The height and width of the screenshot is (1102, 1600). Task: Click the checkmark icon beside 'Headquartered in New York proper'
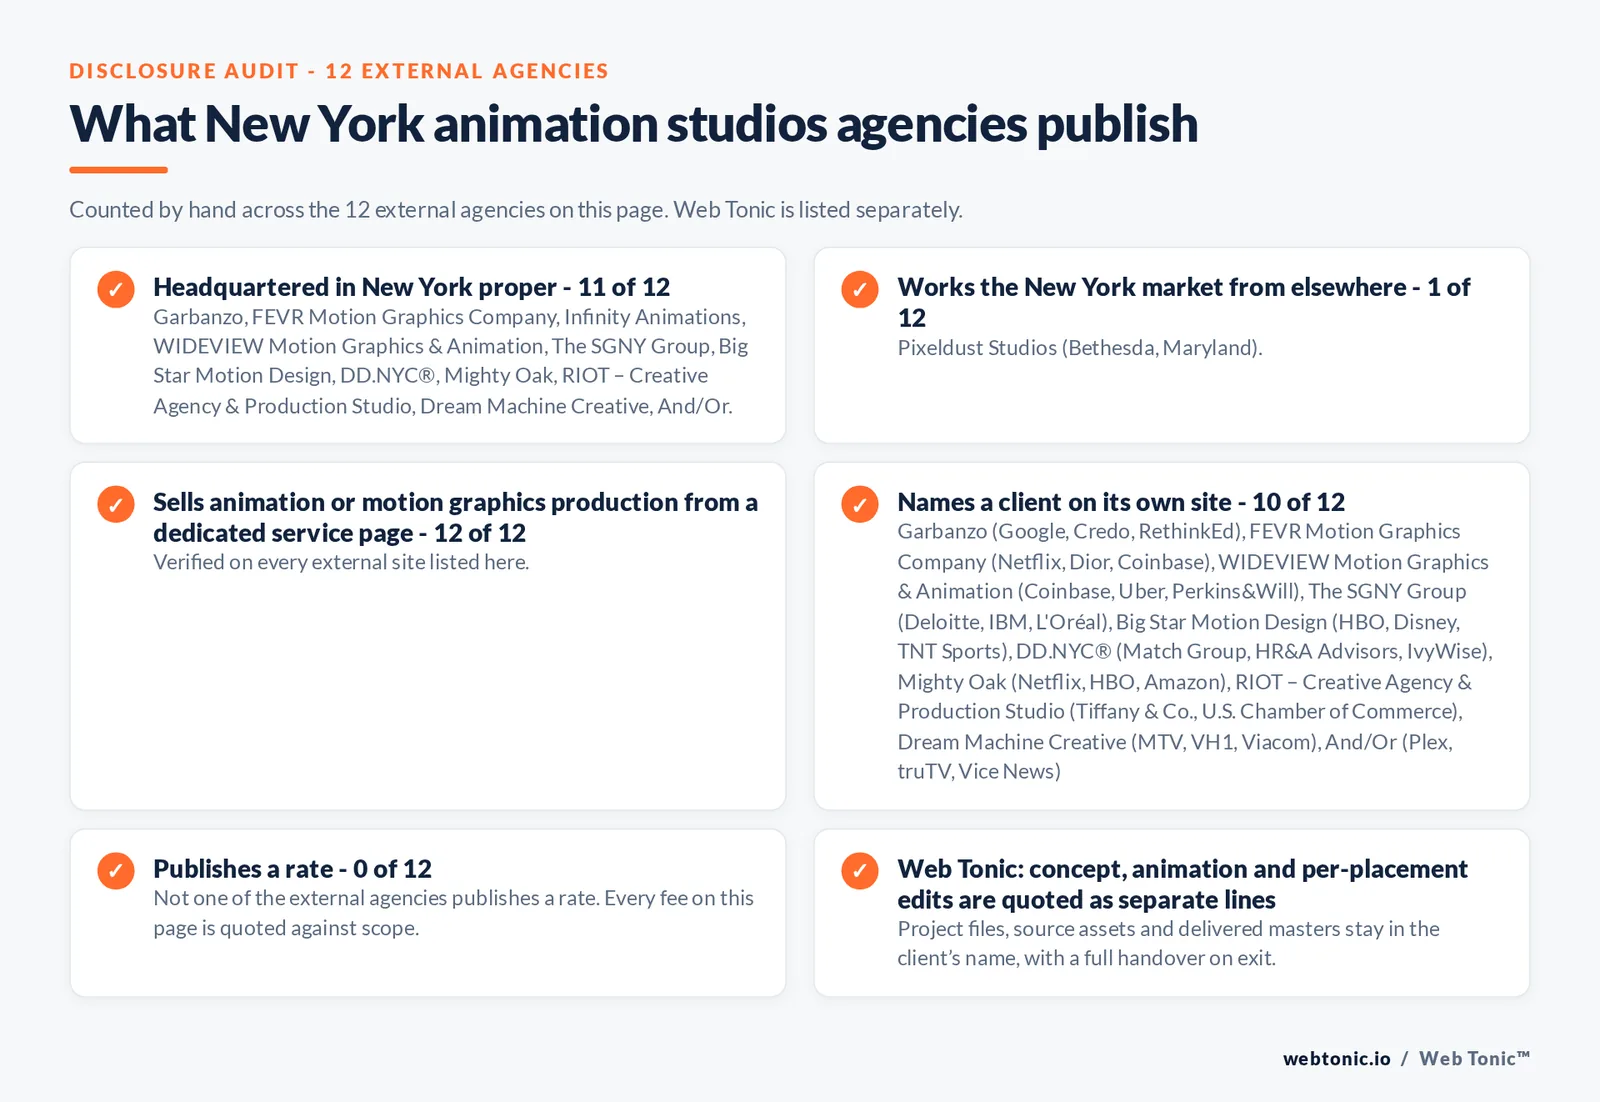[x=116, y=290]
